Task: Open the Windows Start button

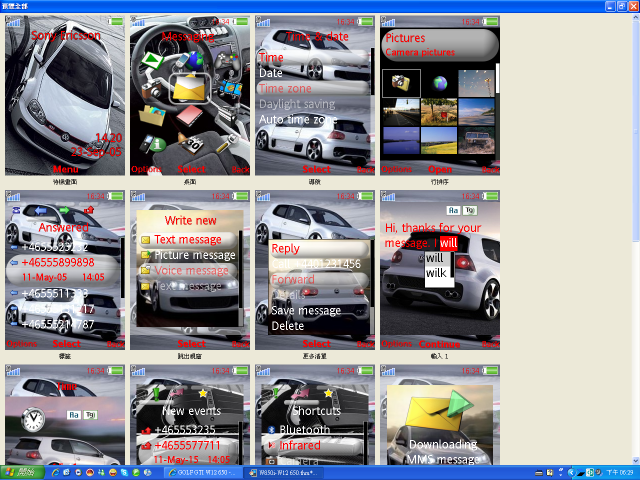Action: [x=22, y=473]
